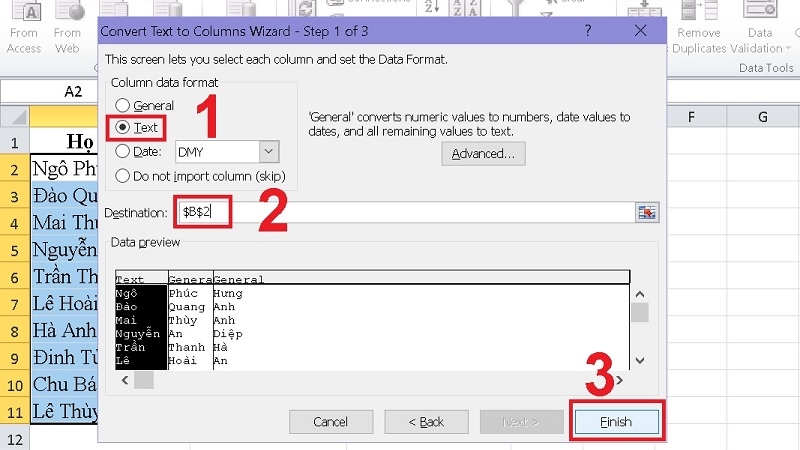This screenshot has height=450, width=800.
Task: Open the DMY date format dropdown
Action: coord(268,152)
